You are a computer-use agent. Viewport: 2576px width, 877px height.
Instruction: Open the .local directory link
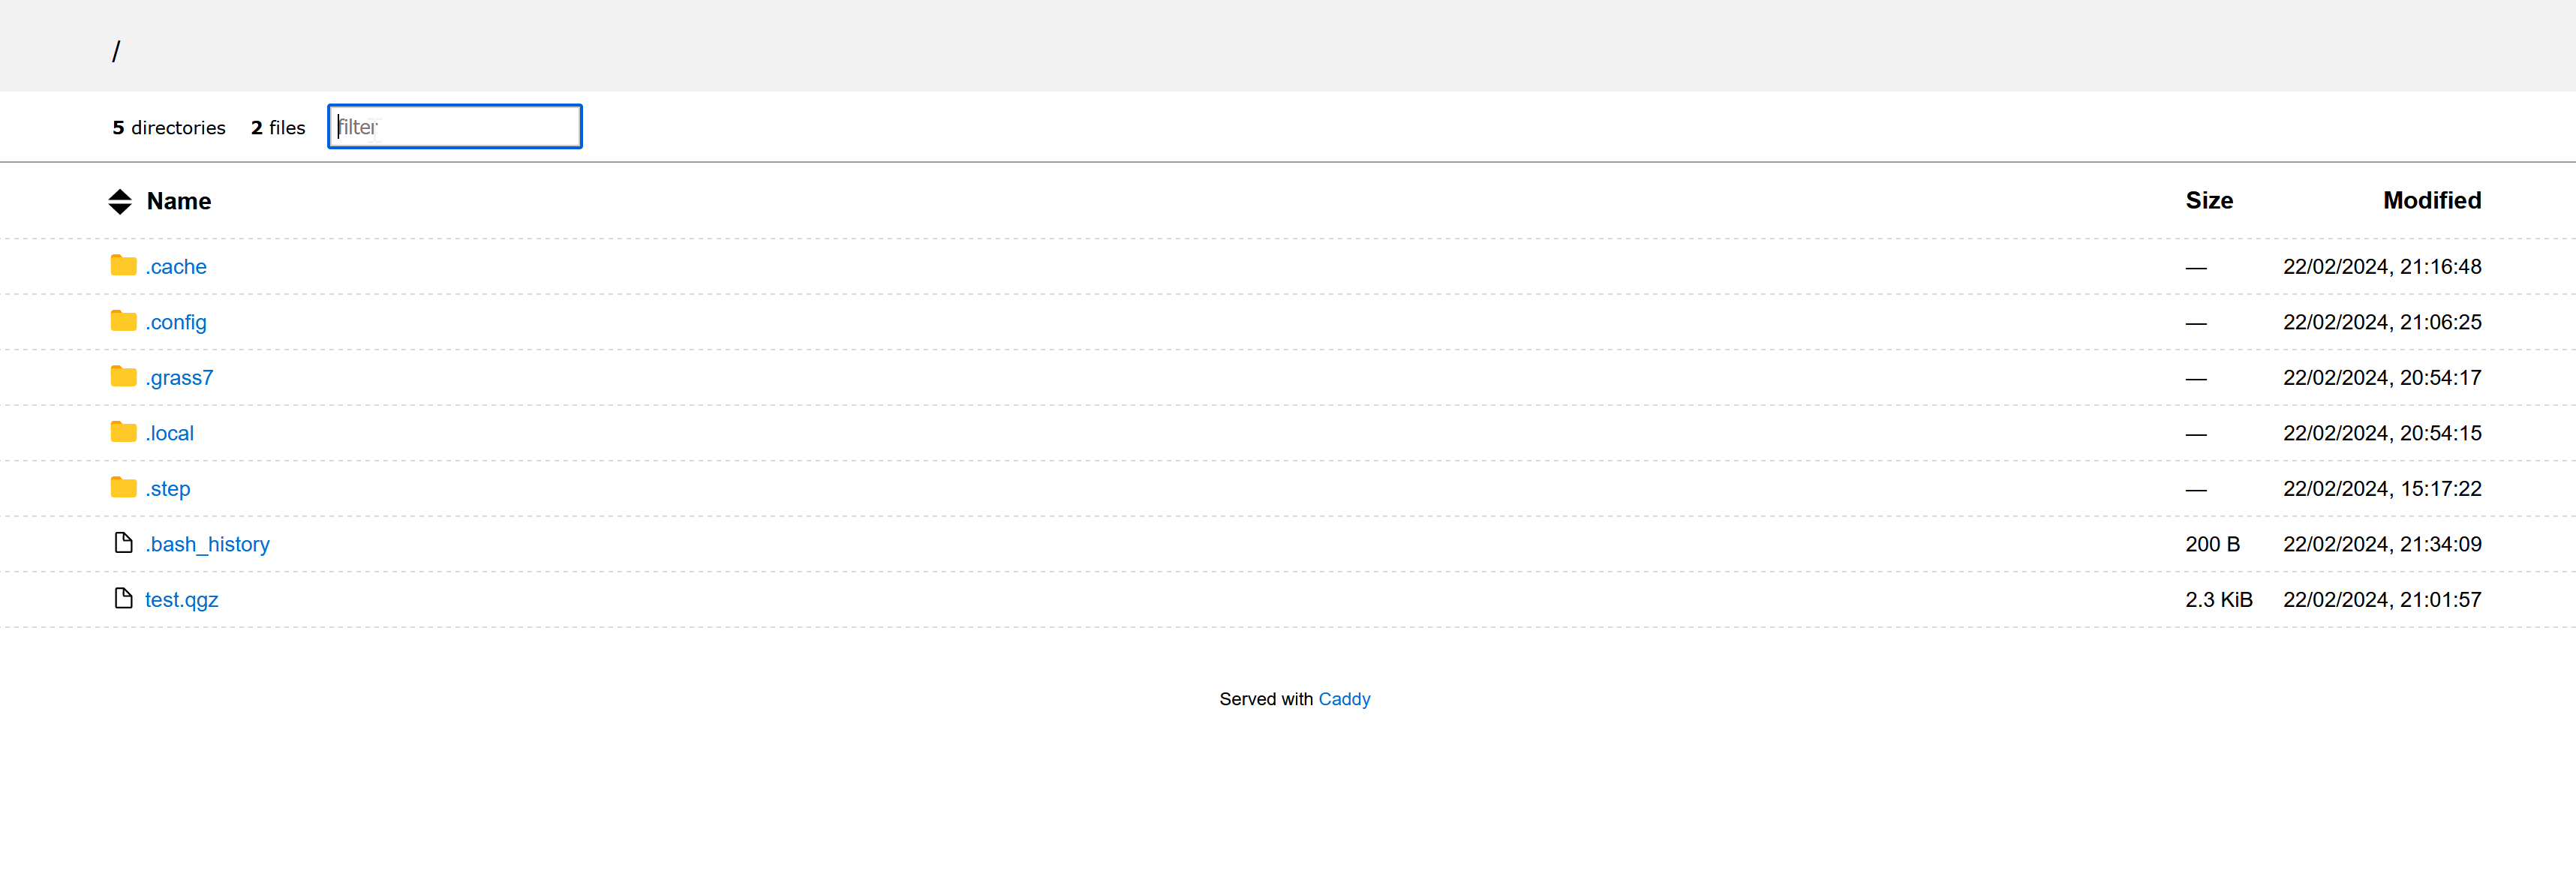170,433
